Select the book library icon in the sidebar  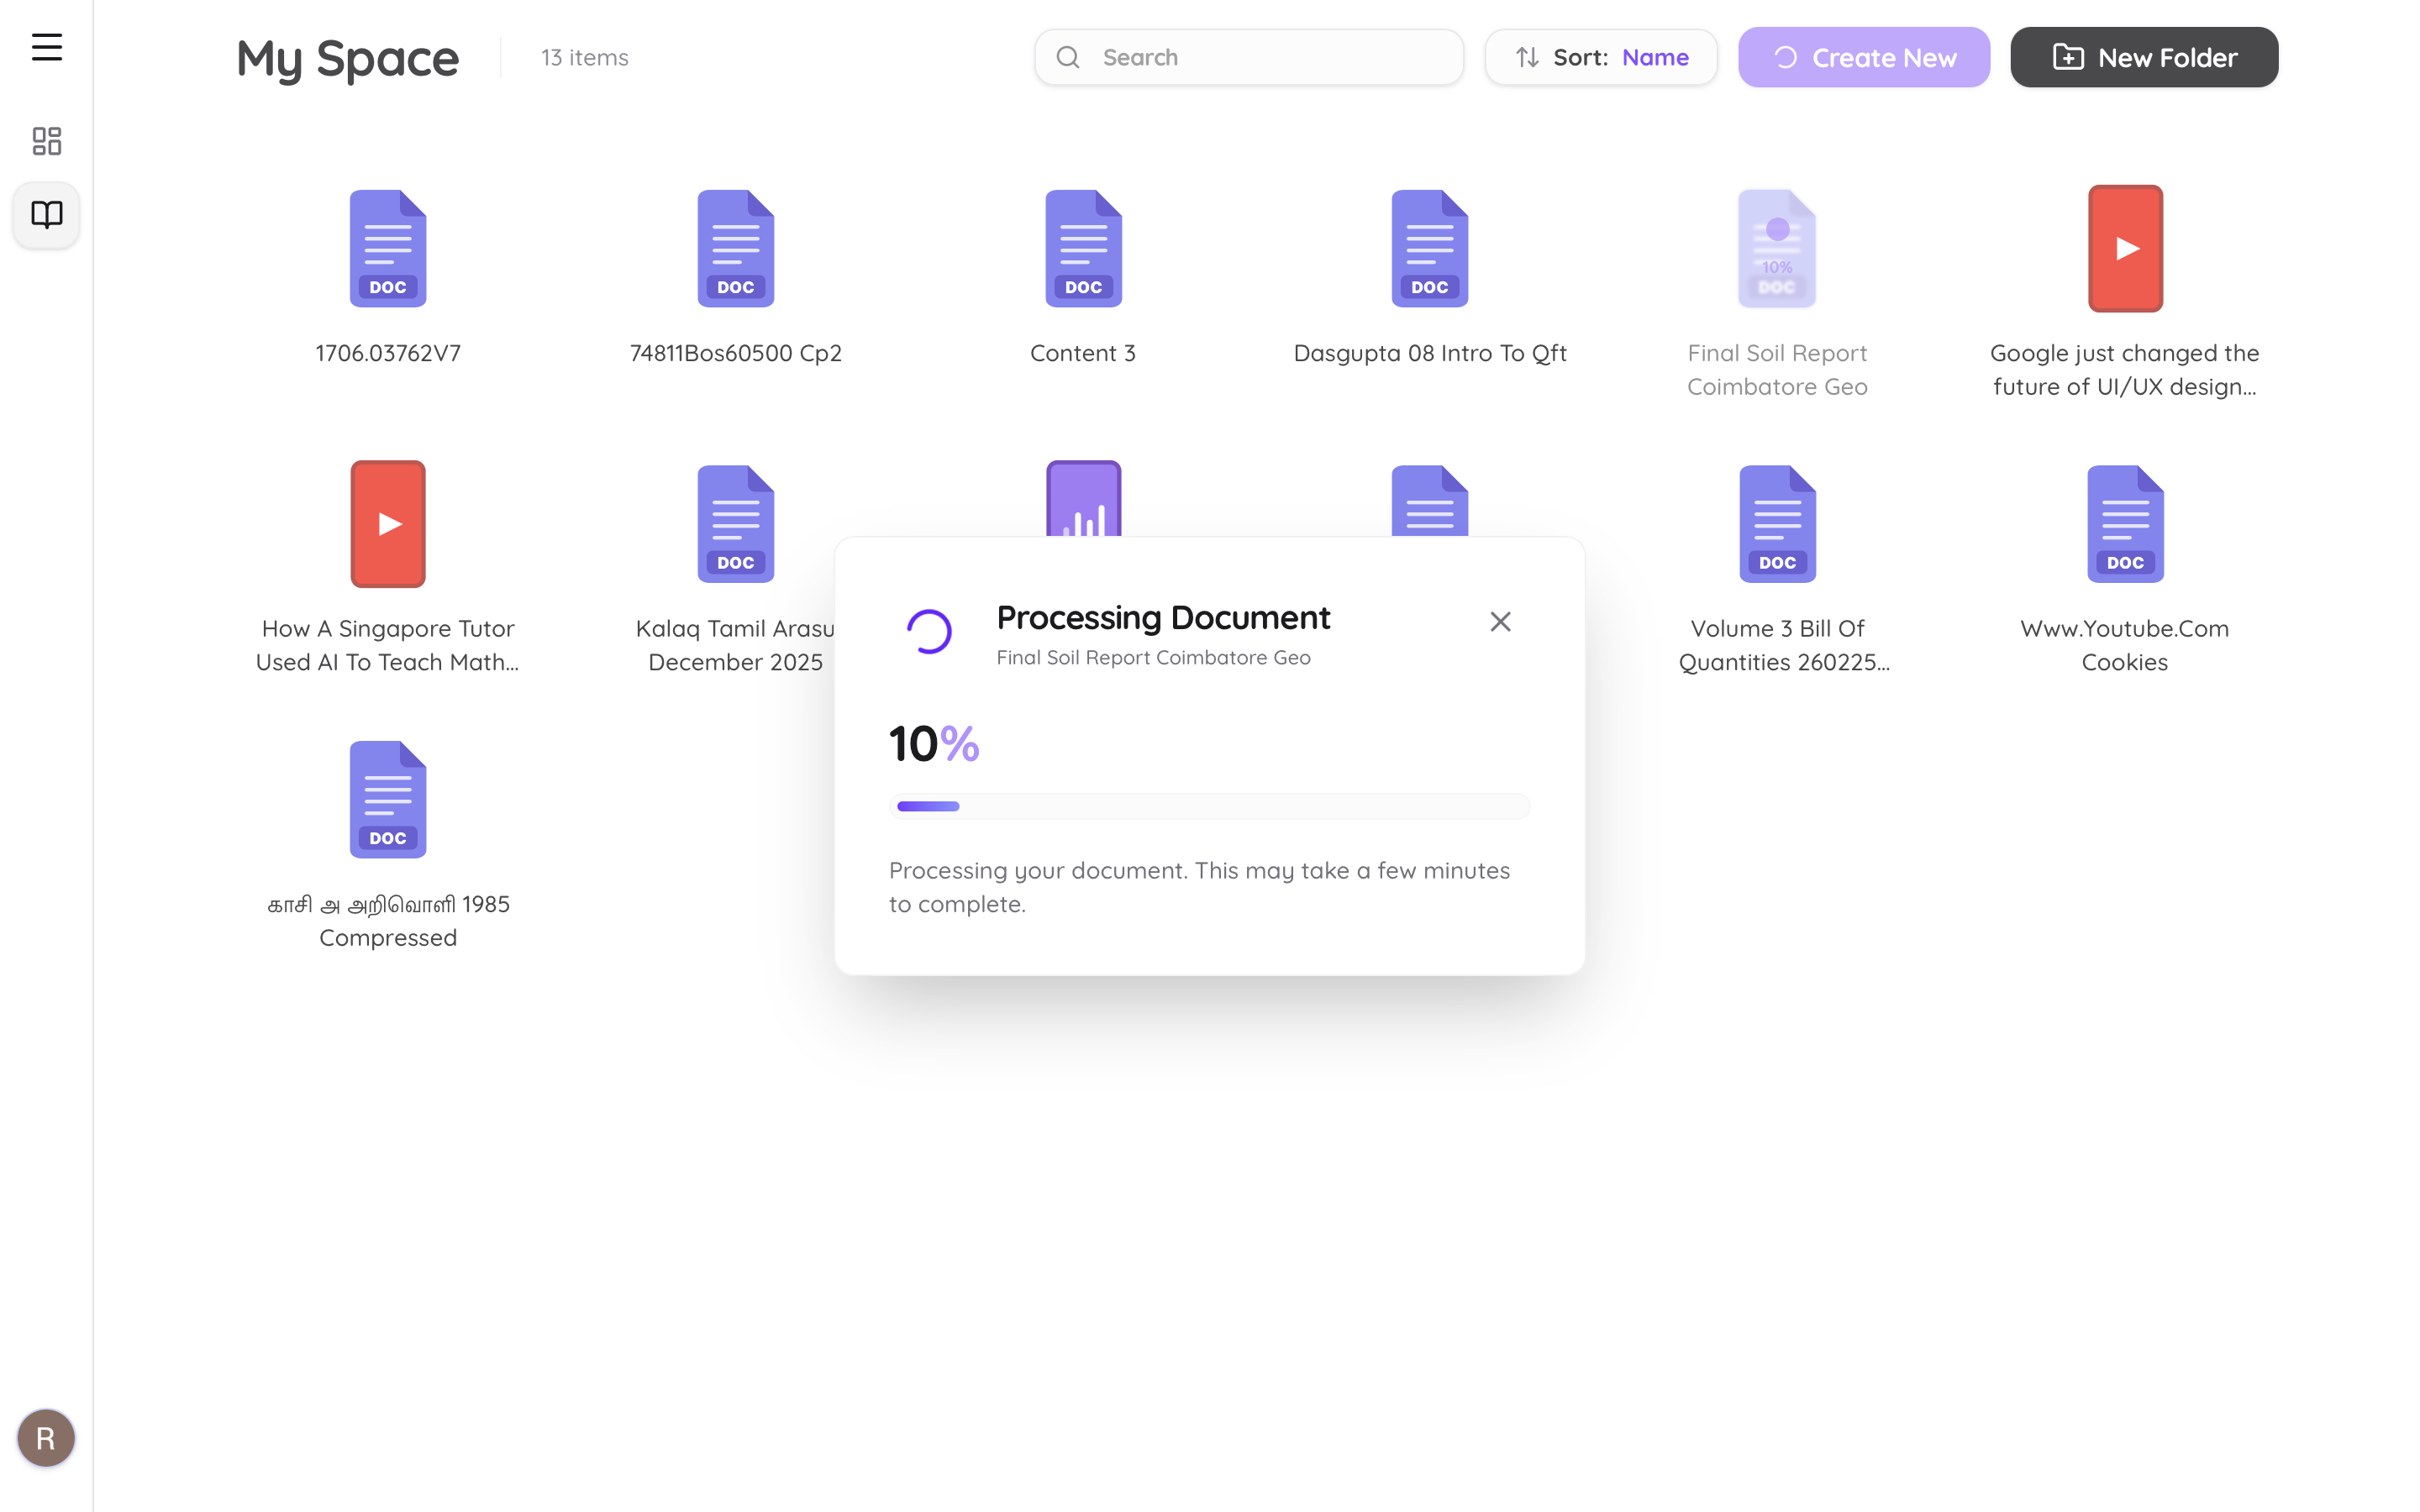(x=46, y=214)
